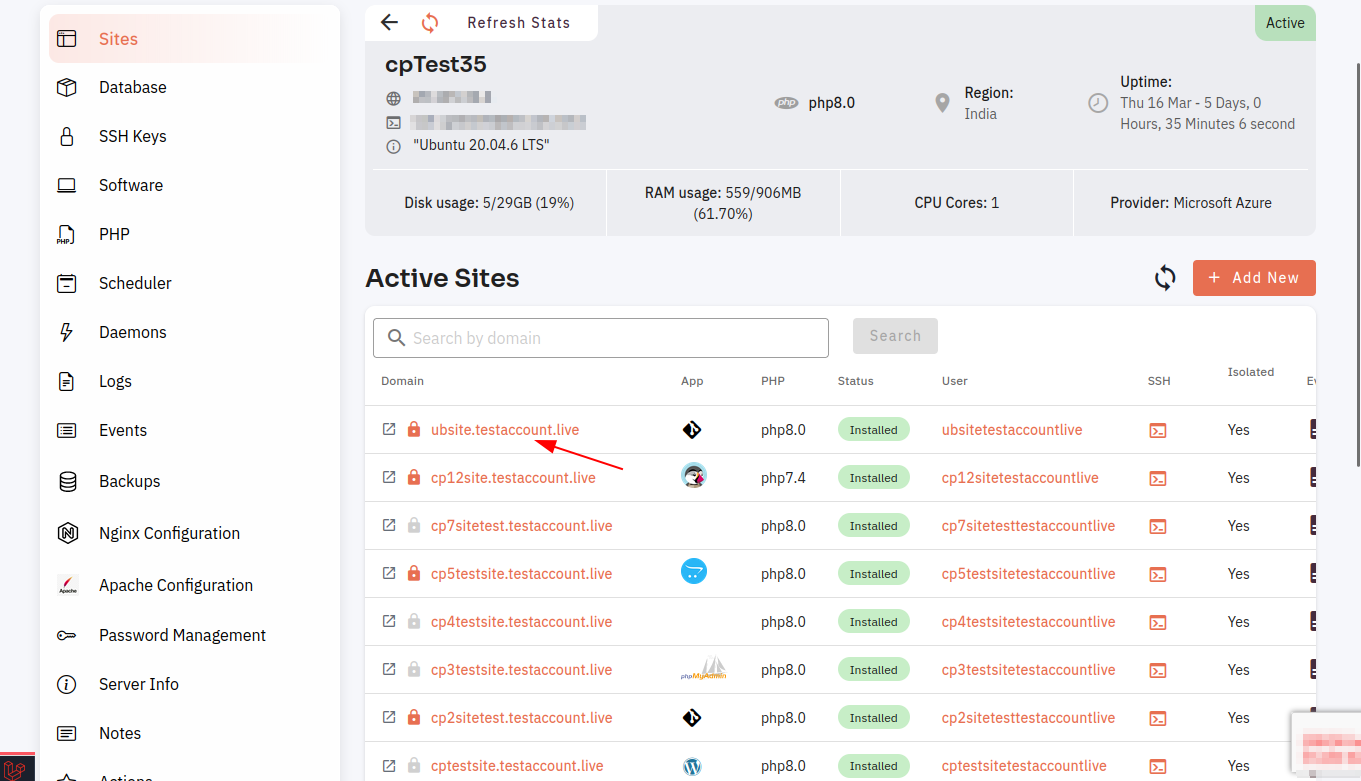This screenshot has height=781, width=1361.
Task: Click the SSL lock icon for ubsite.testaccount.live
Action: tap(414, 429)
